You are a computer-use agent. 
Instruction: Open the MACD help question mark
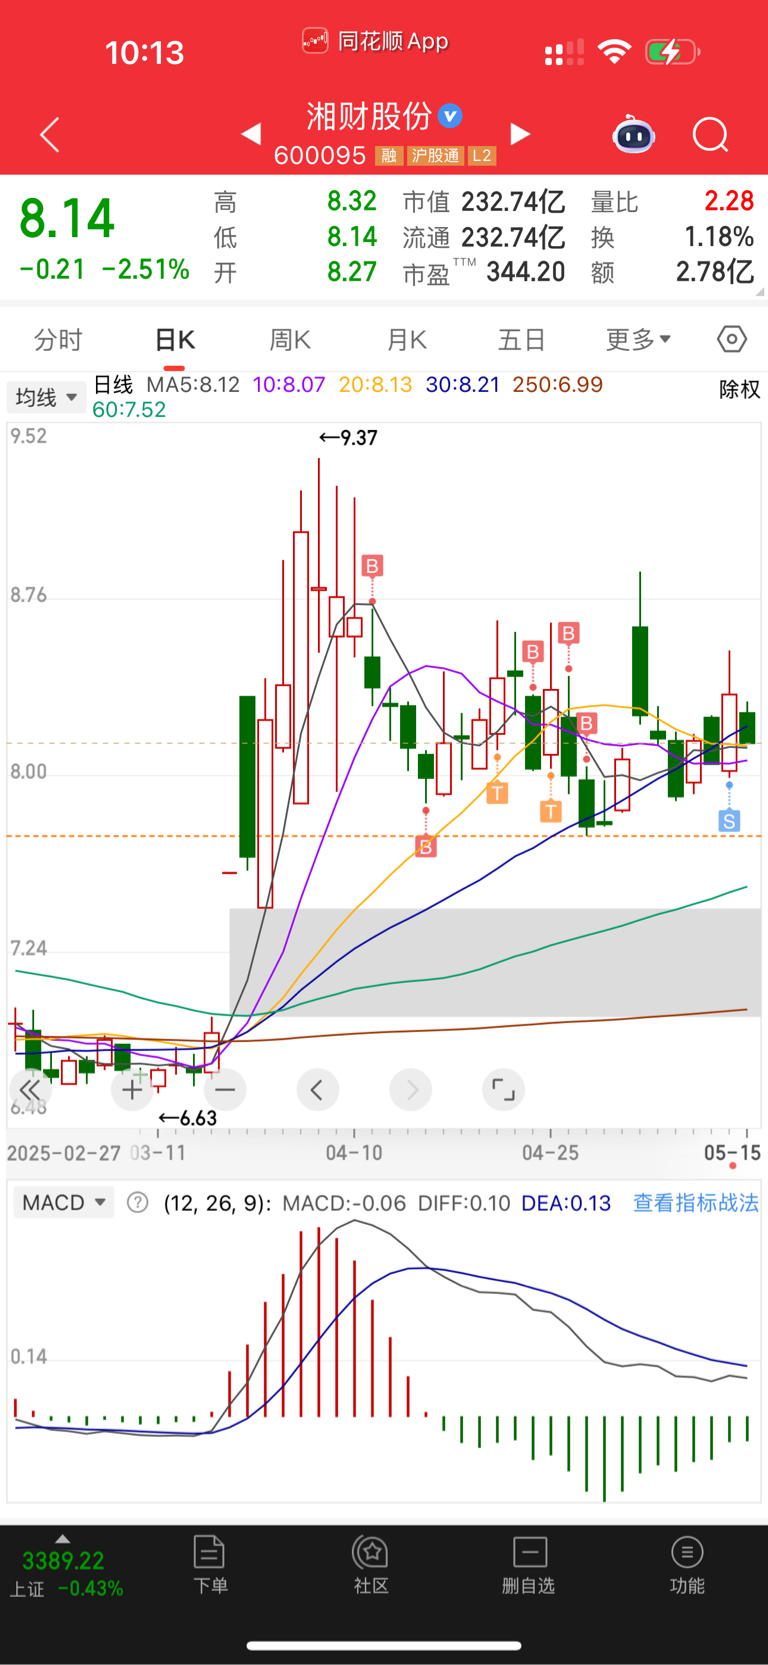coord(138,1203)
